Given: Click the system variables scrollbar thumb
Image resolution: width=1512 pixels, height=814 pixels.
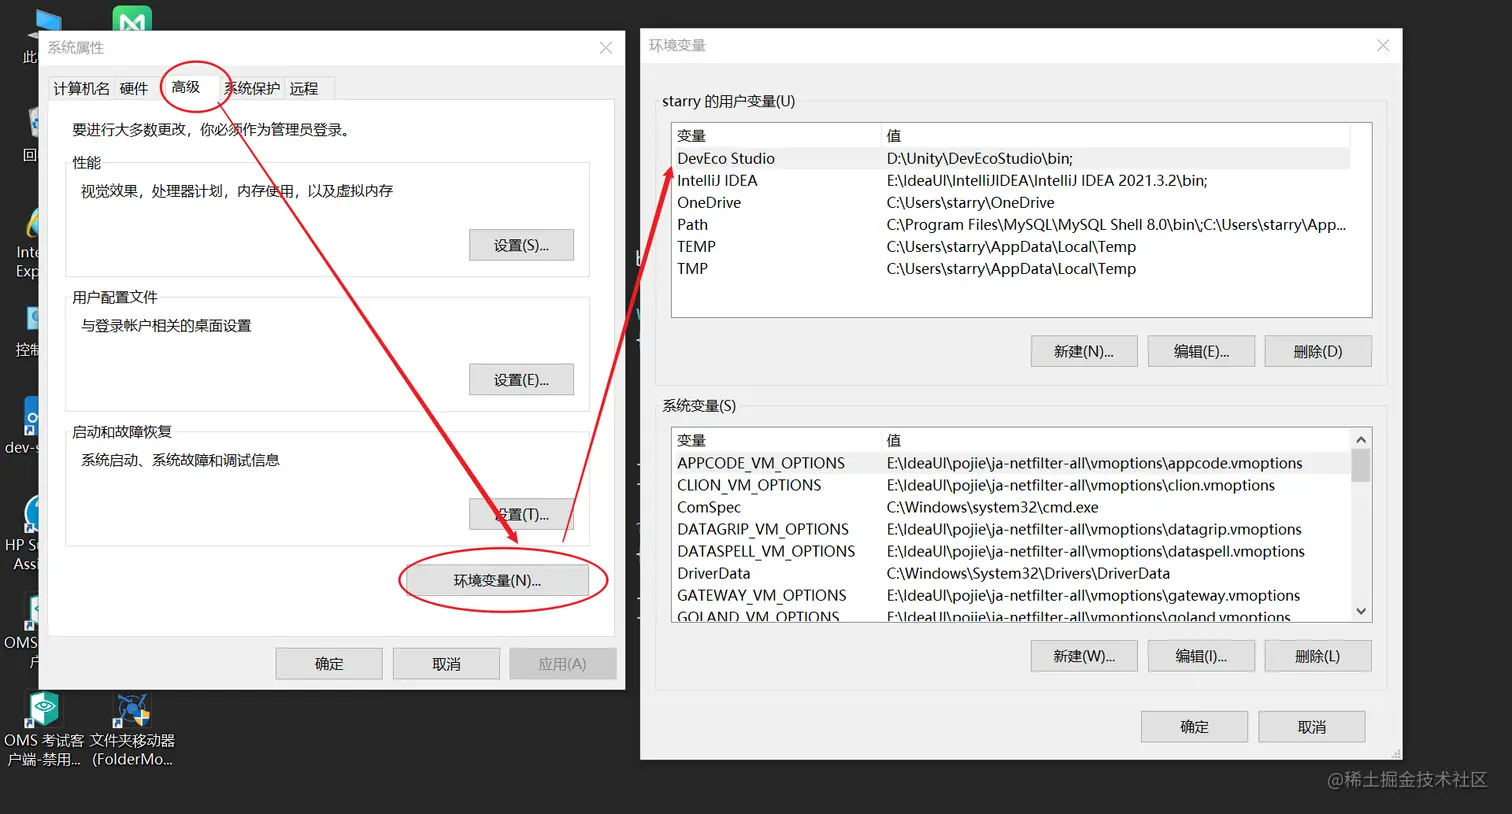Looking at the screenshot, I should tap(1360, 466).
